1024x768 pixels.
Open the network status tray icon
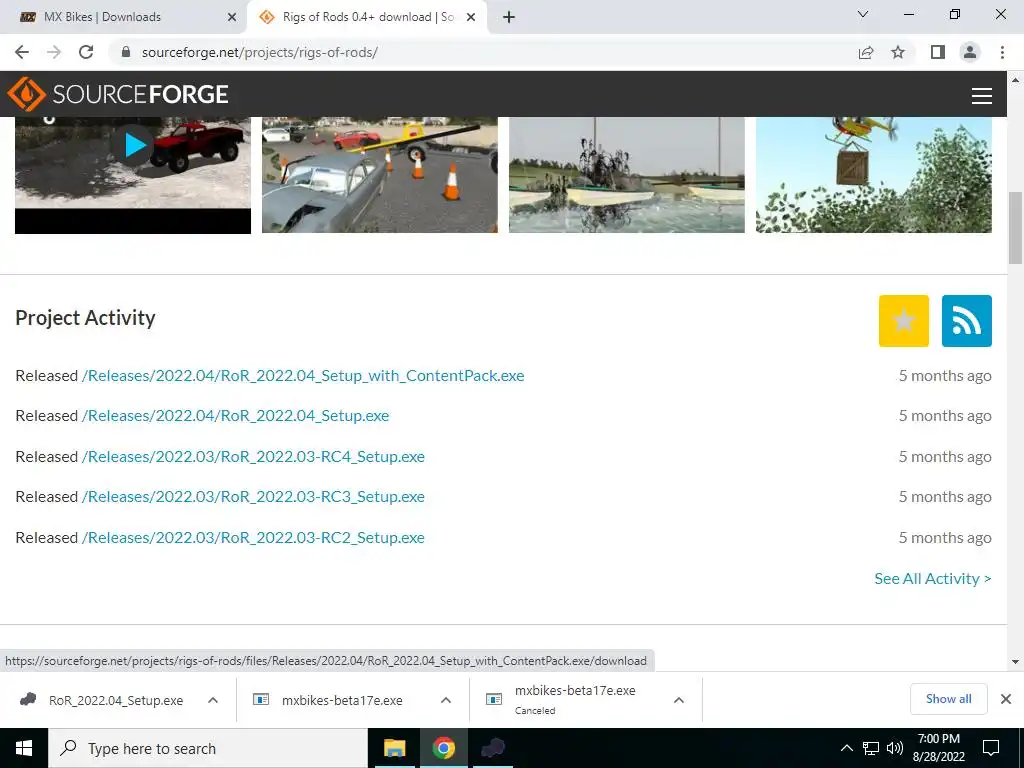tap(871, 748)
